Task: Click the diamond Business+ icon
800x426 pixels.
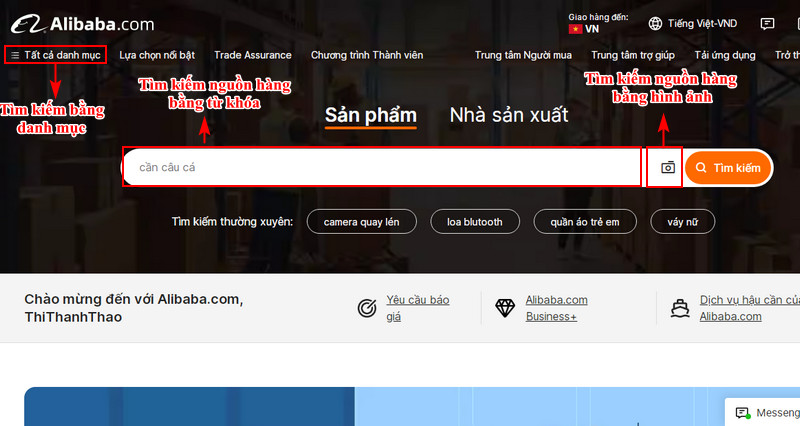Action: [505, 308]
